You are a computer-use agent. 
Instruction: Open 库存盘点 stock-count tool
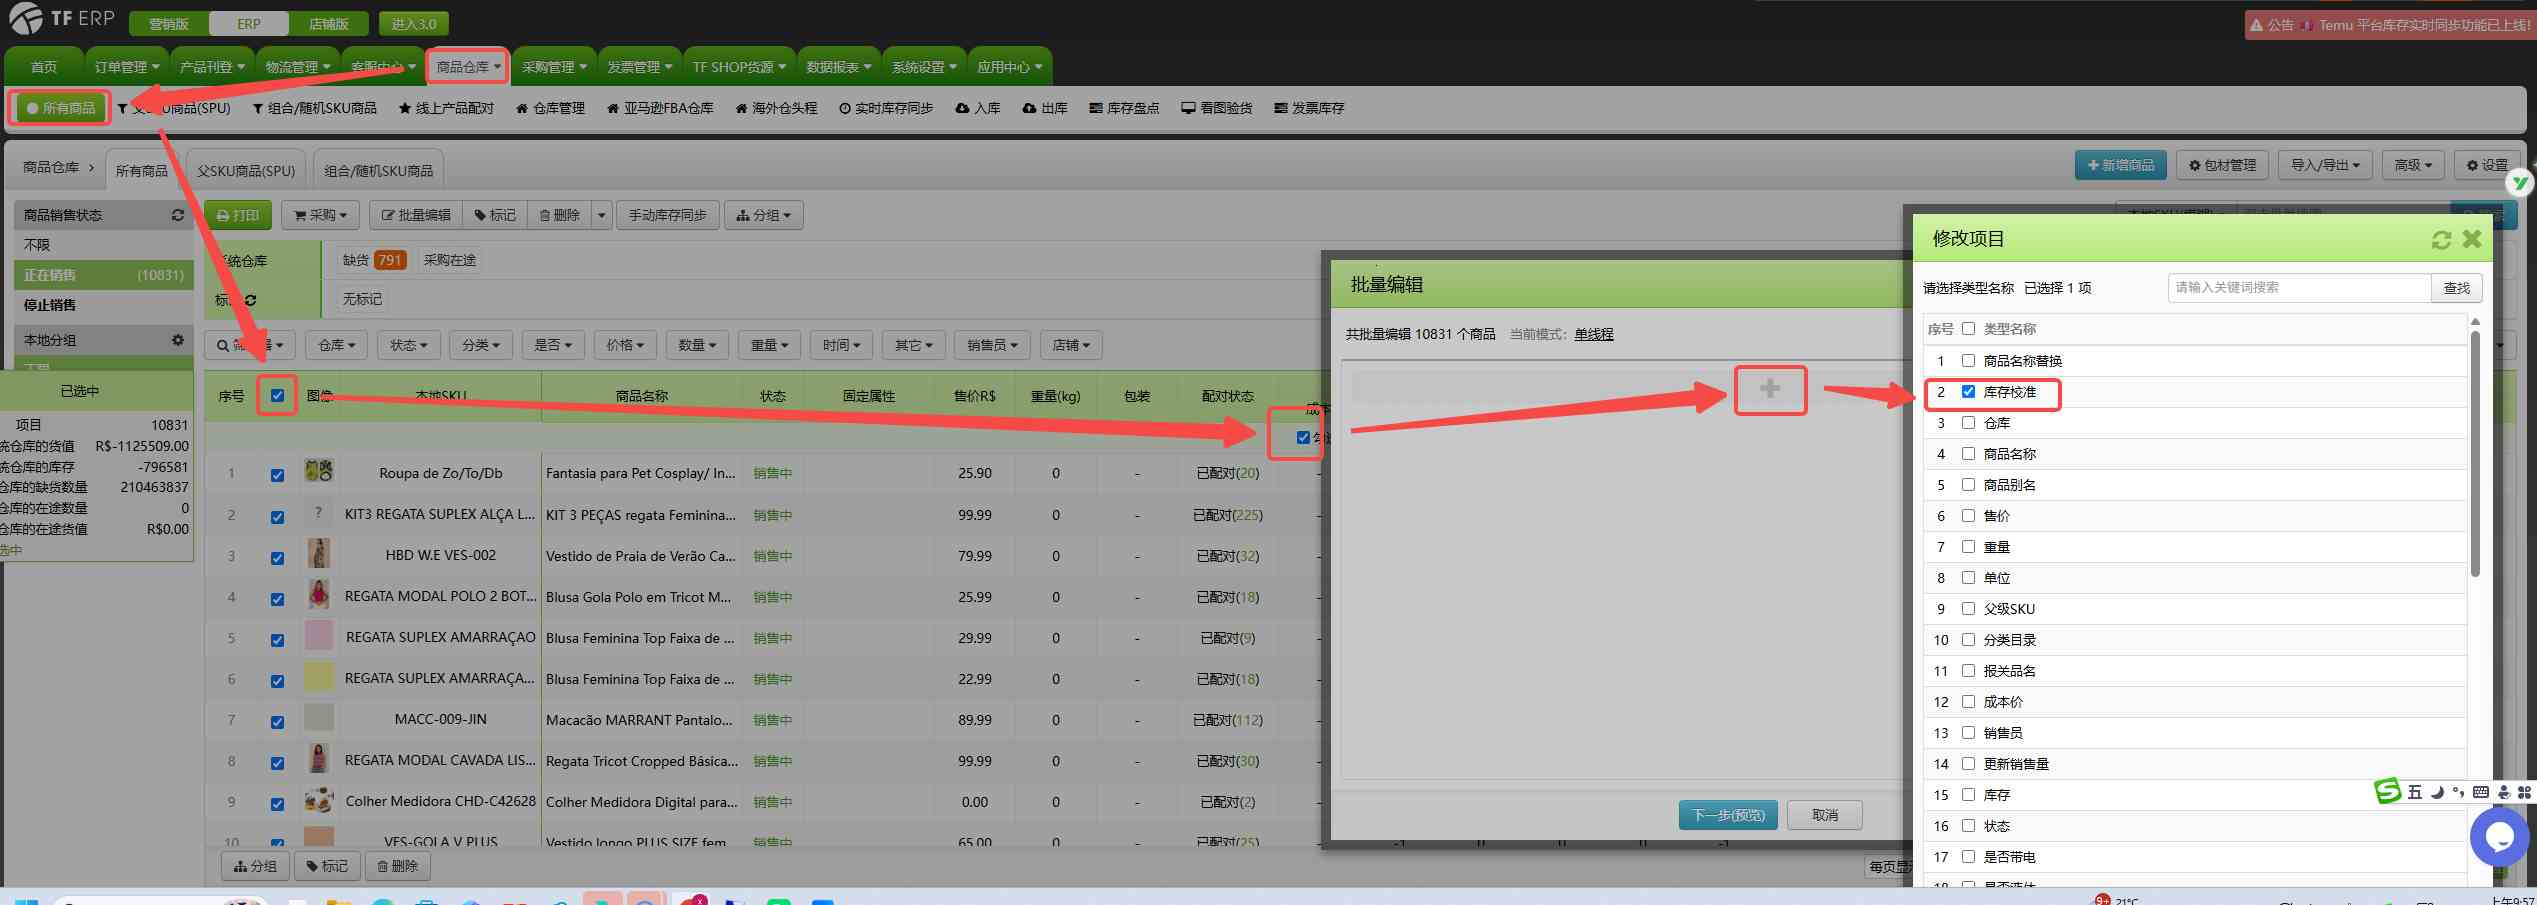1123,108
